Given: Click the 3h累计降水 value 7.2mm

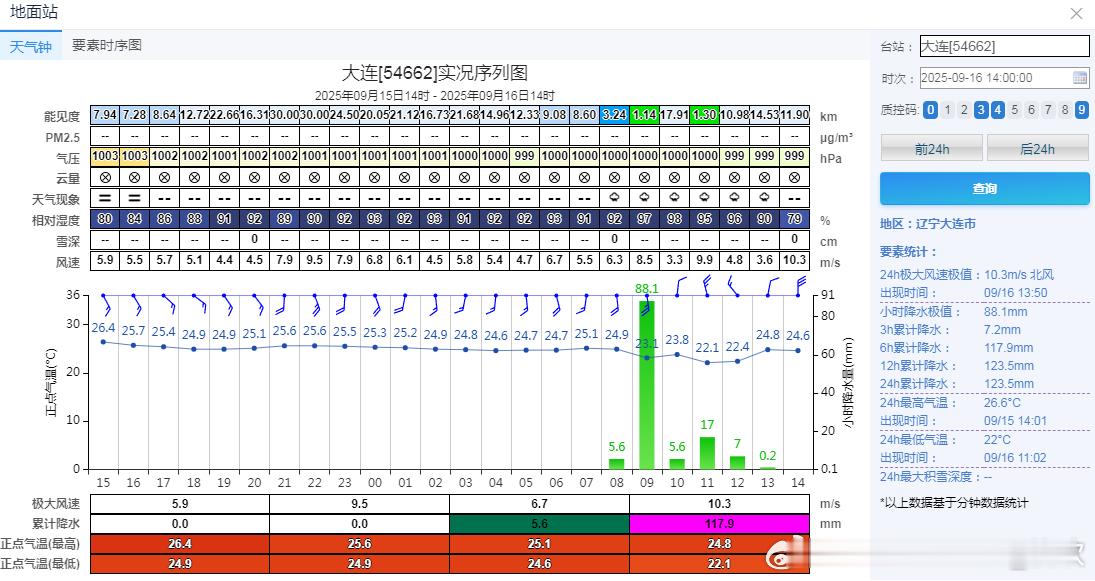Looking at the screenshot, I should (1003, 330).
